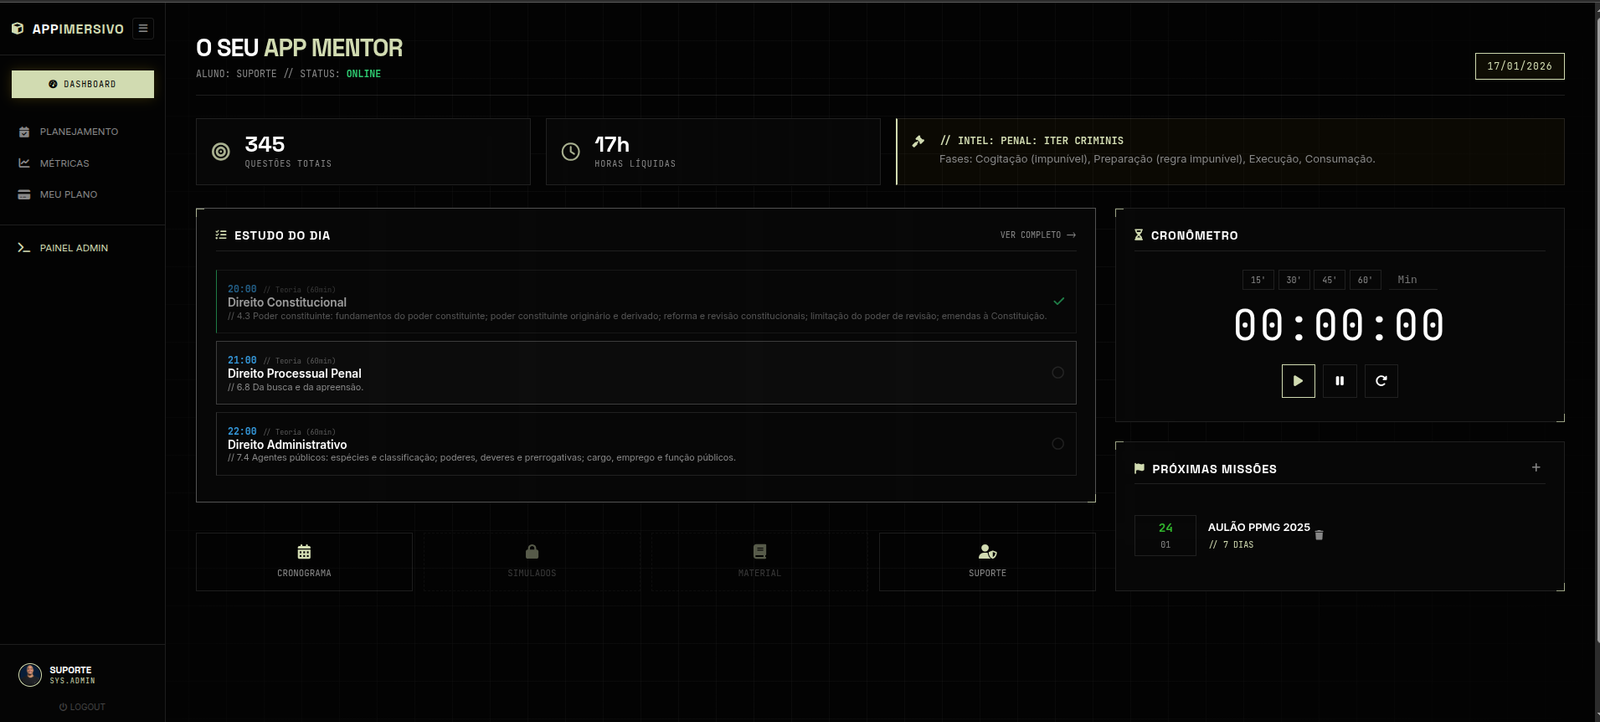The width and height of the screenshot is (1600, 722).
Task: Set timer preset to 60 minutes
Action: [1365, 280]
